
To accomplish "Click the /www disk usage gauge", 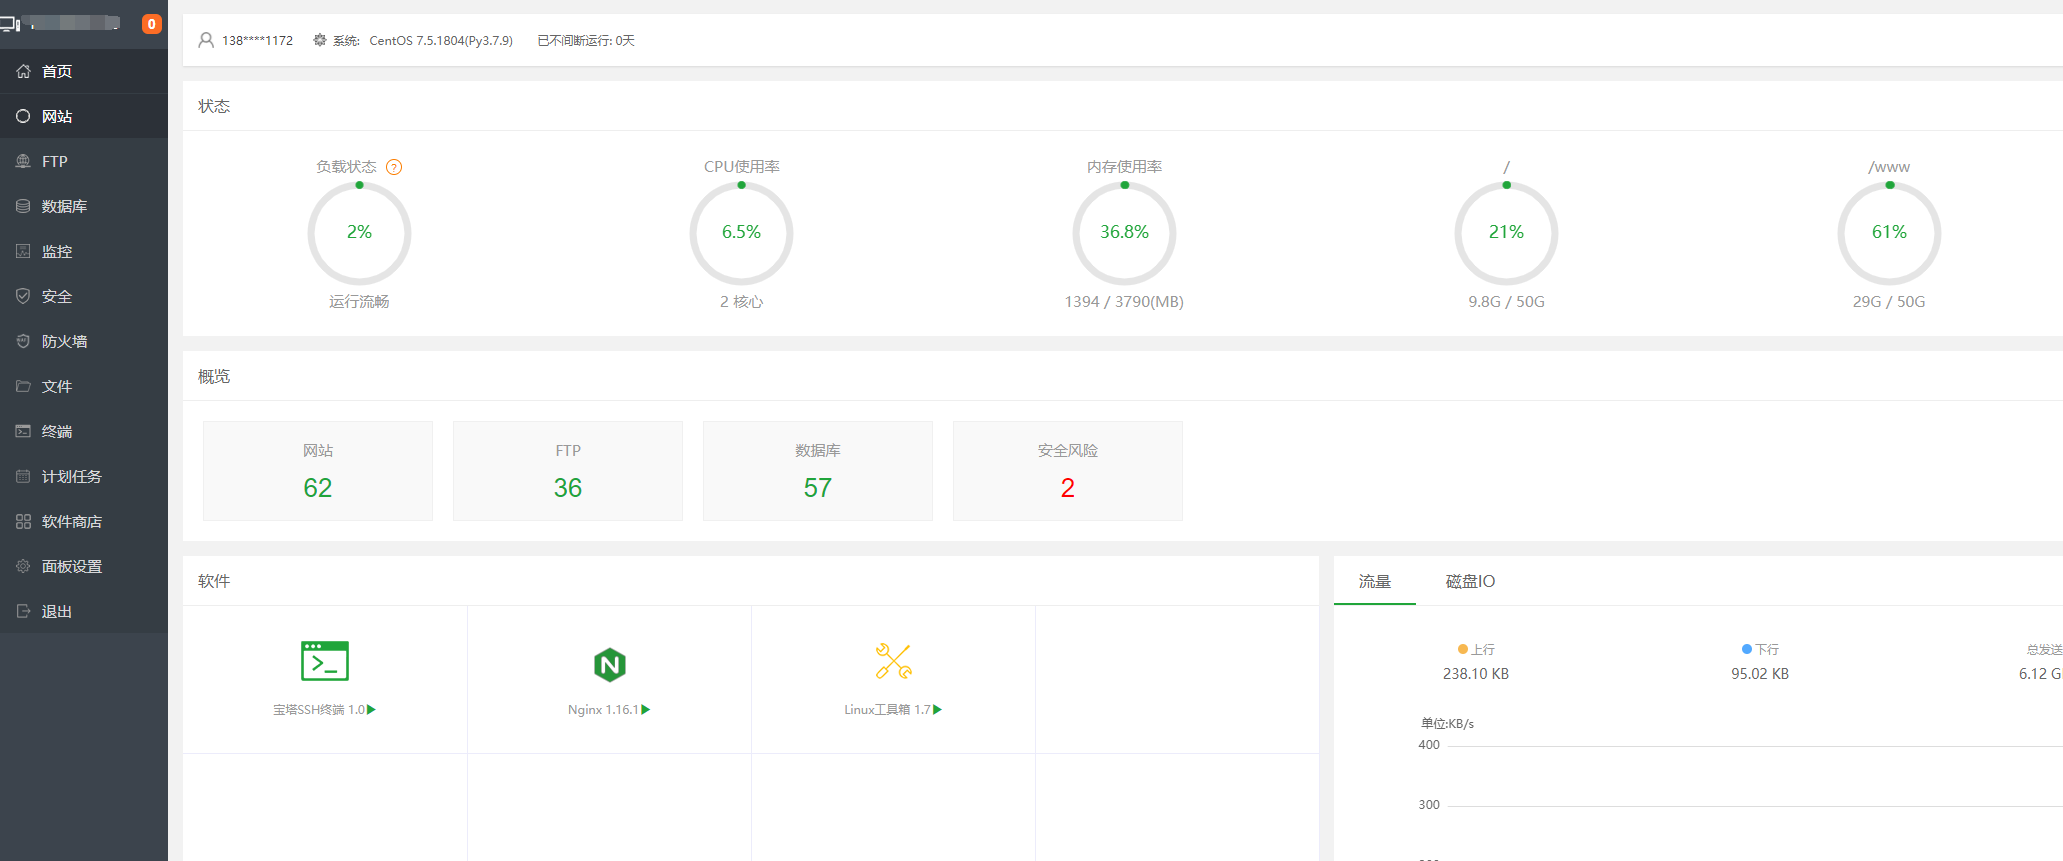I will pyautogui.click(x=1889, y=233).
